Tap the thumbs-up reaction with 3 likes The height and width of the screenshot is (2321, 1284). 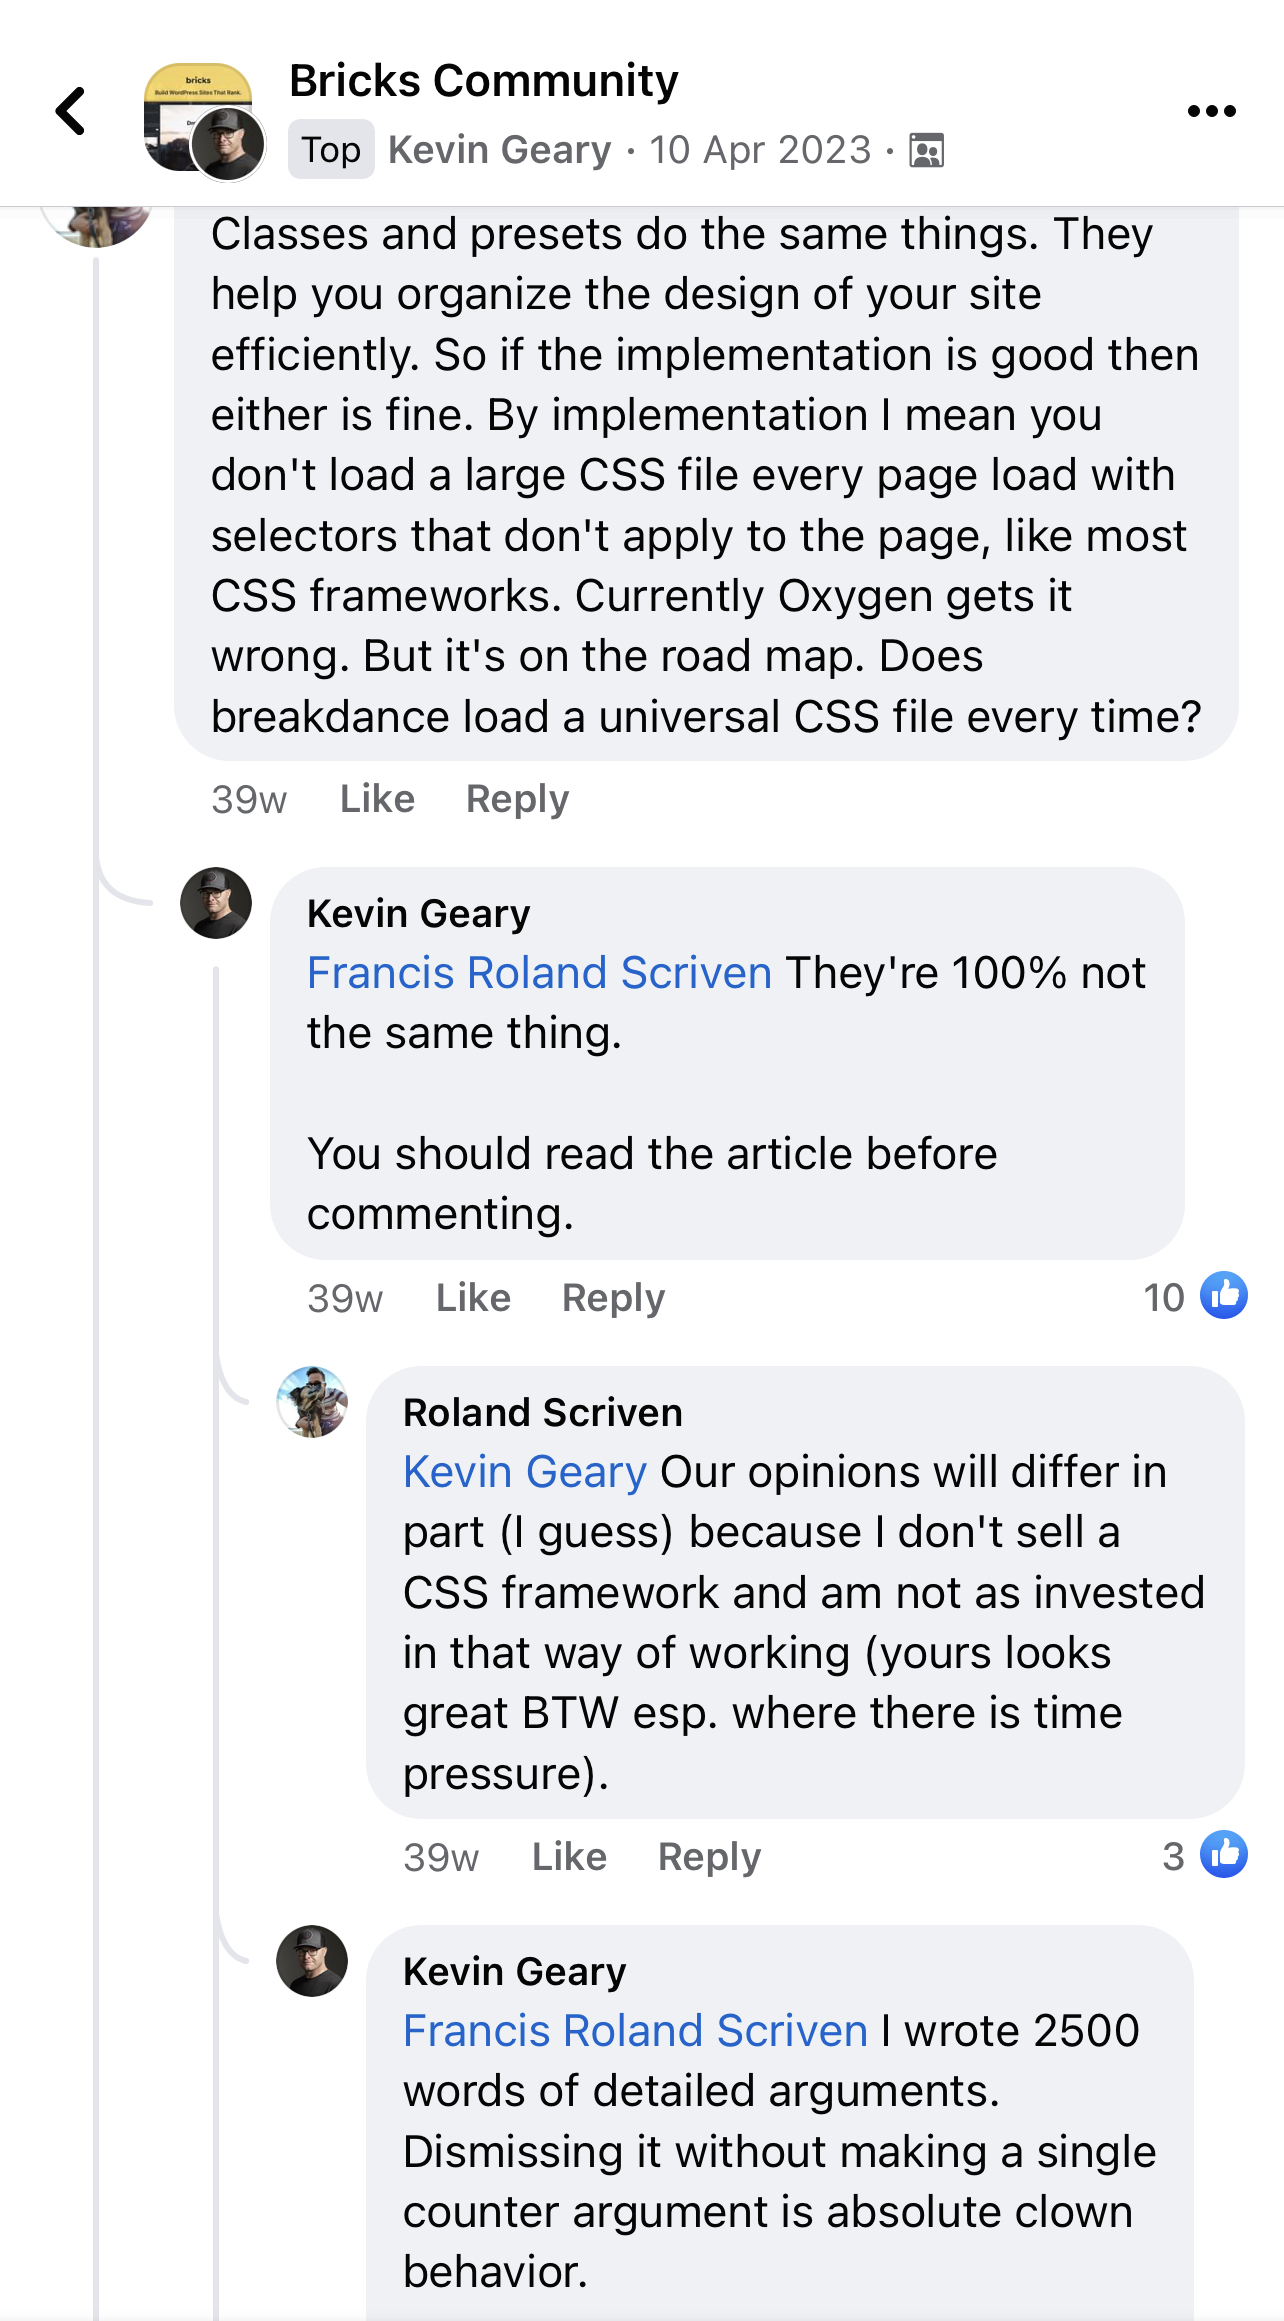pos(1223,1855)
